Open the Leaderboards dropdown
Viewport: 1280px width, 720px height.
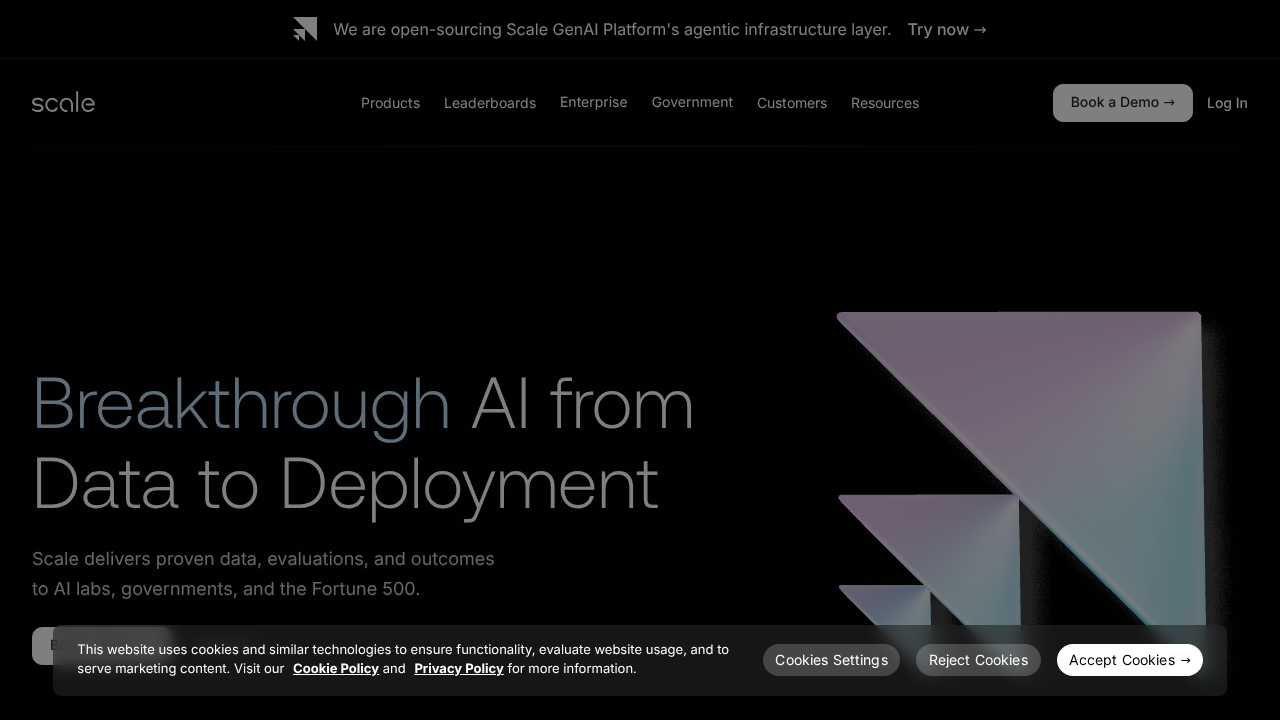490,103
